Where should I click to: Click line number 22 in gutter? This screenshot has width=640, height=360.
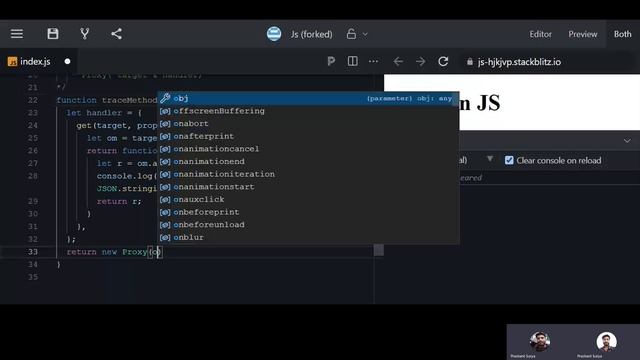(33, 100)
